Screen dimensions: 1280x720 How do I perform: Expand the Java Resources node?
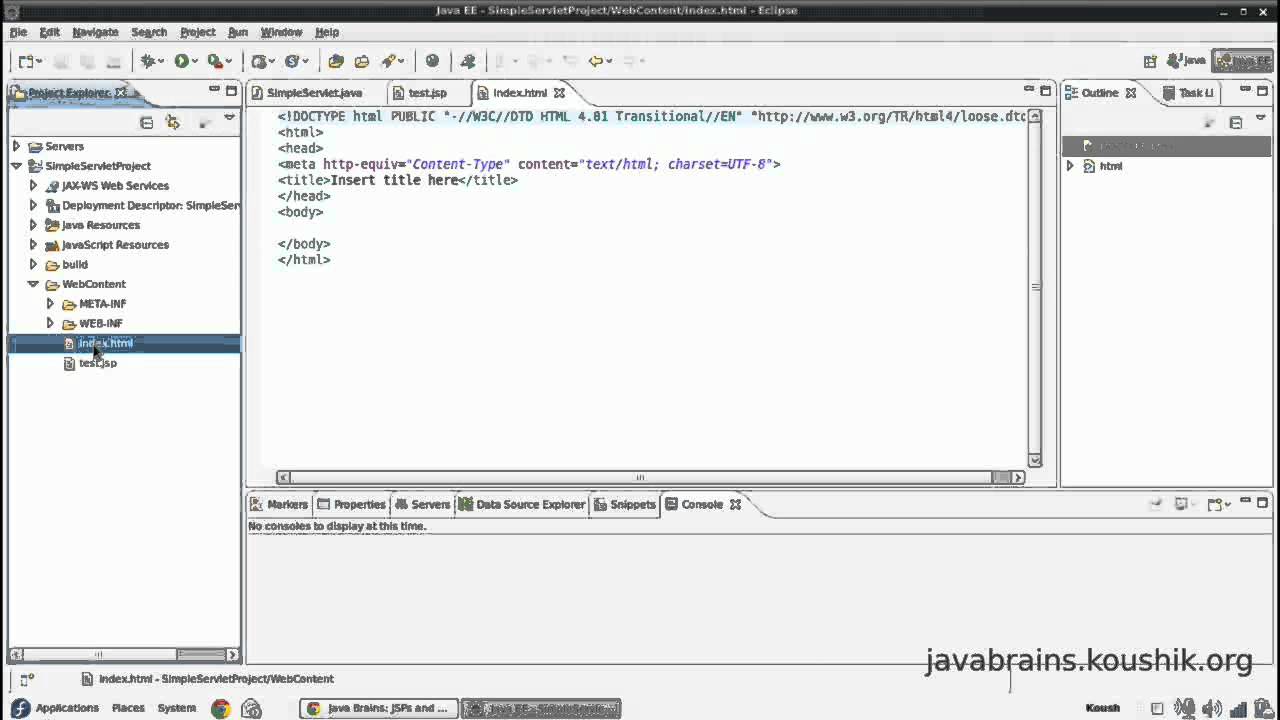point(33,225)
